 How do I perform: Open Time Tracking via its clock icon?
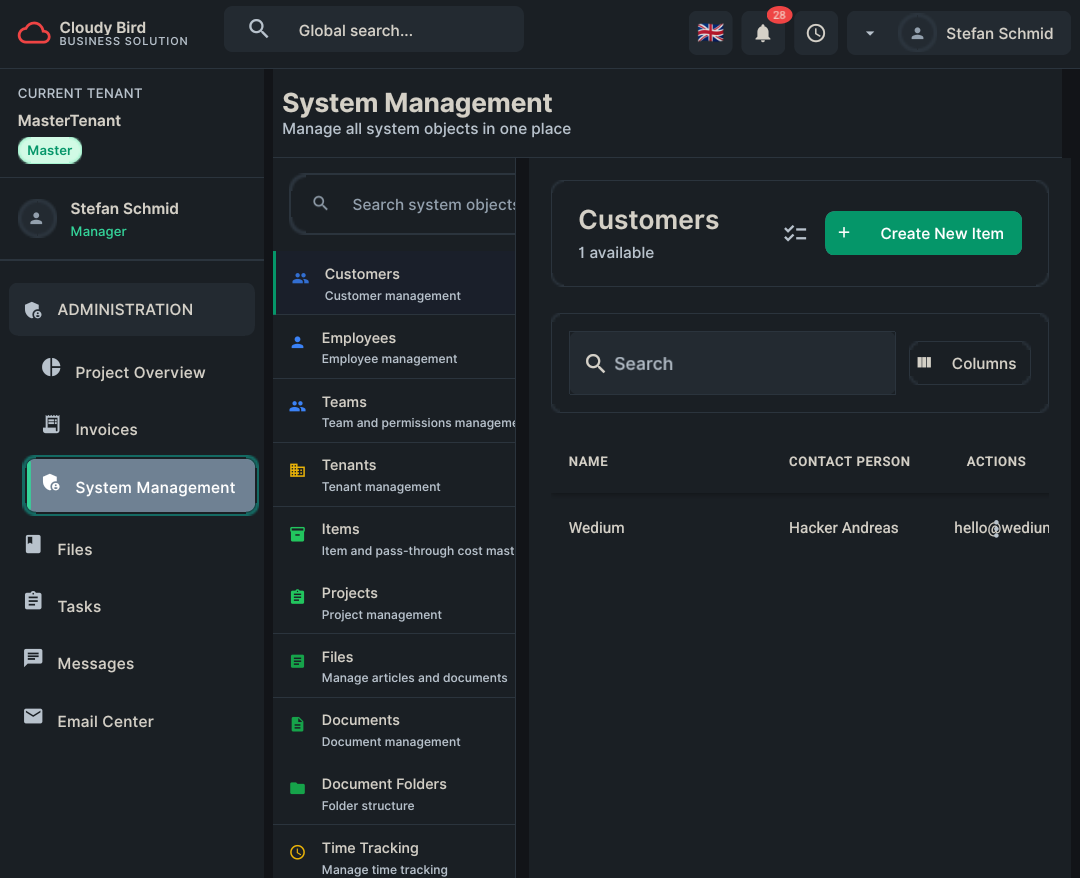tap(297, 852)
